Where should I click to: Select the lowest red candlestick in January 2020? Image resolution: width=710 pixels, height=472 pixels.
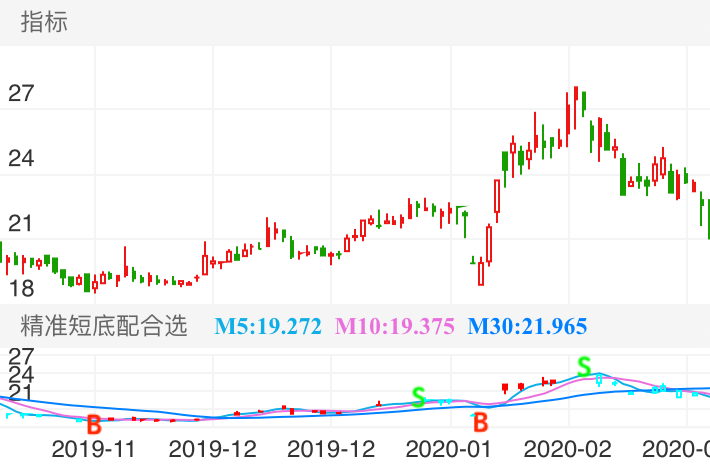481,272
